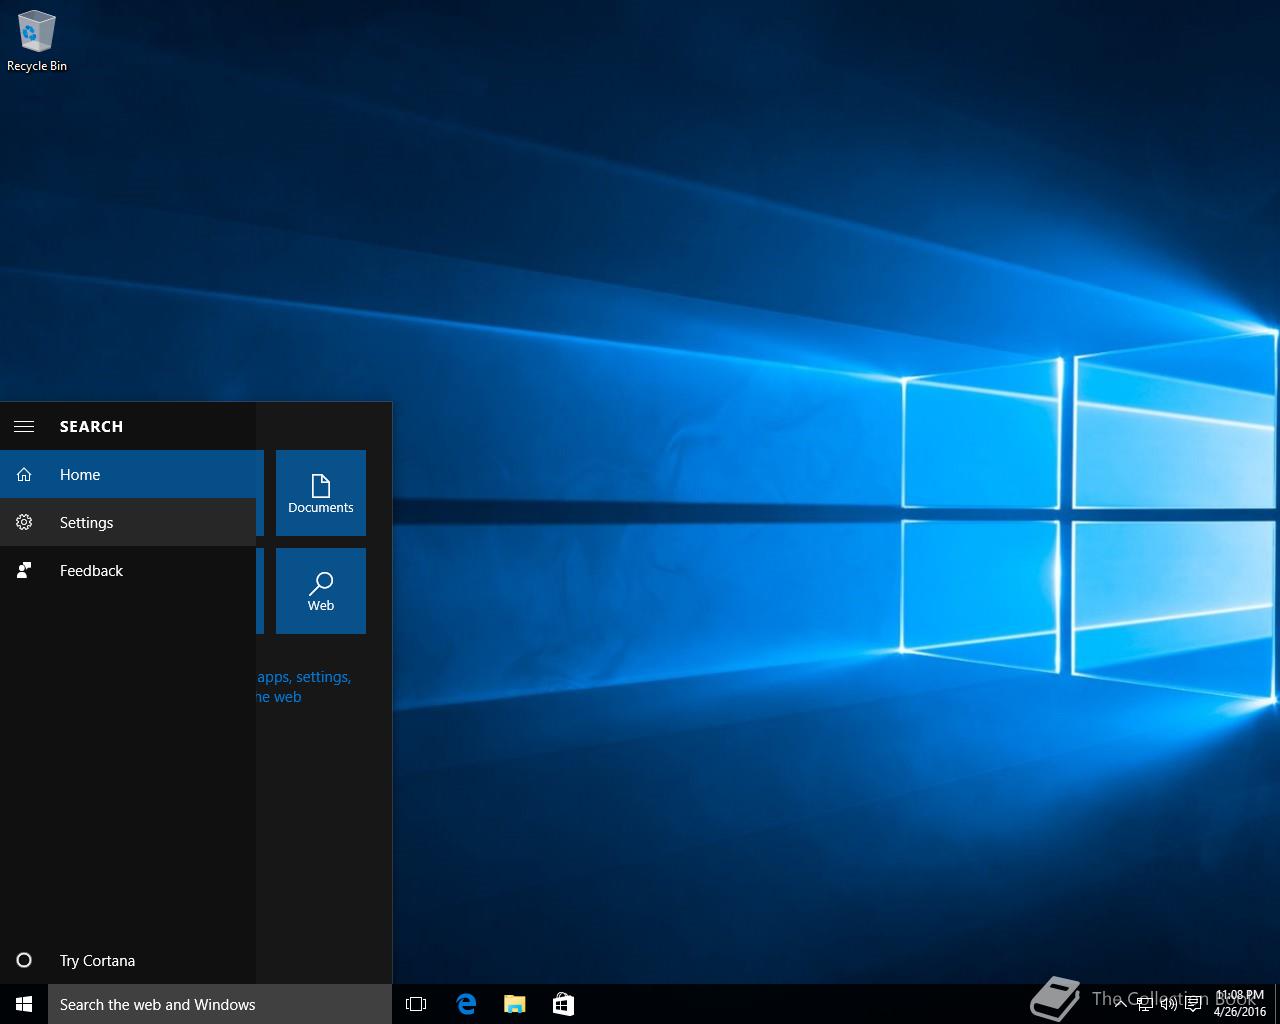The height and width of the screenshot is (1024, 1280).
Task: Open Task View on the taskbar
Action: pos(416,1004)
